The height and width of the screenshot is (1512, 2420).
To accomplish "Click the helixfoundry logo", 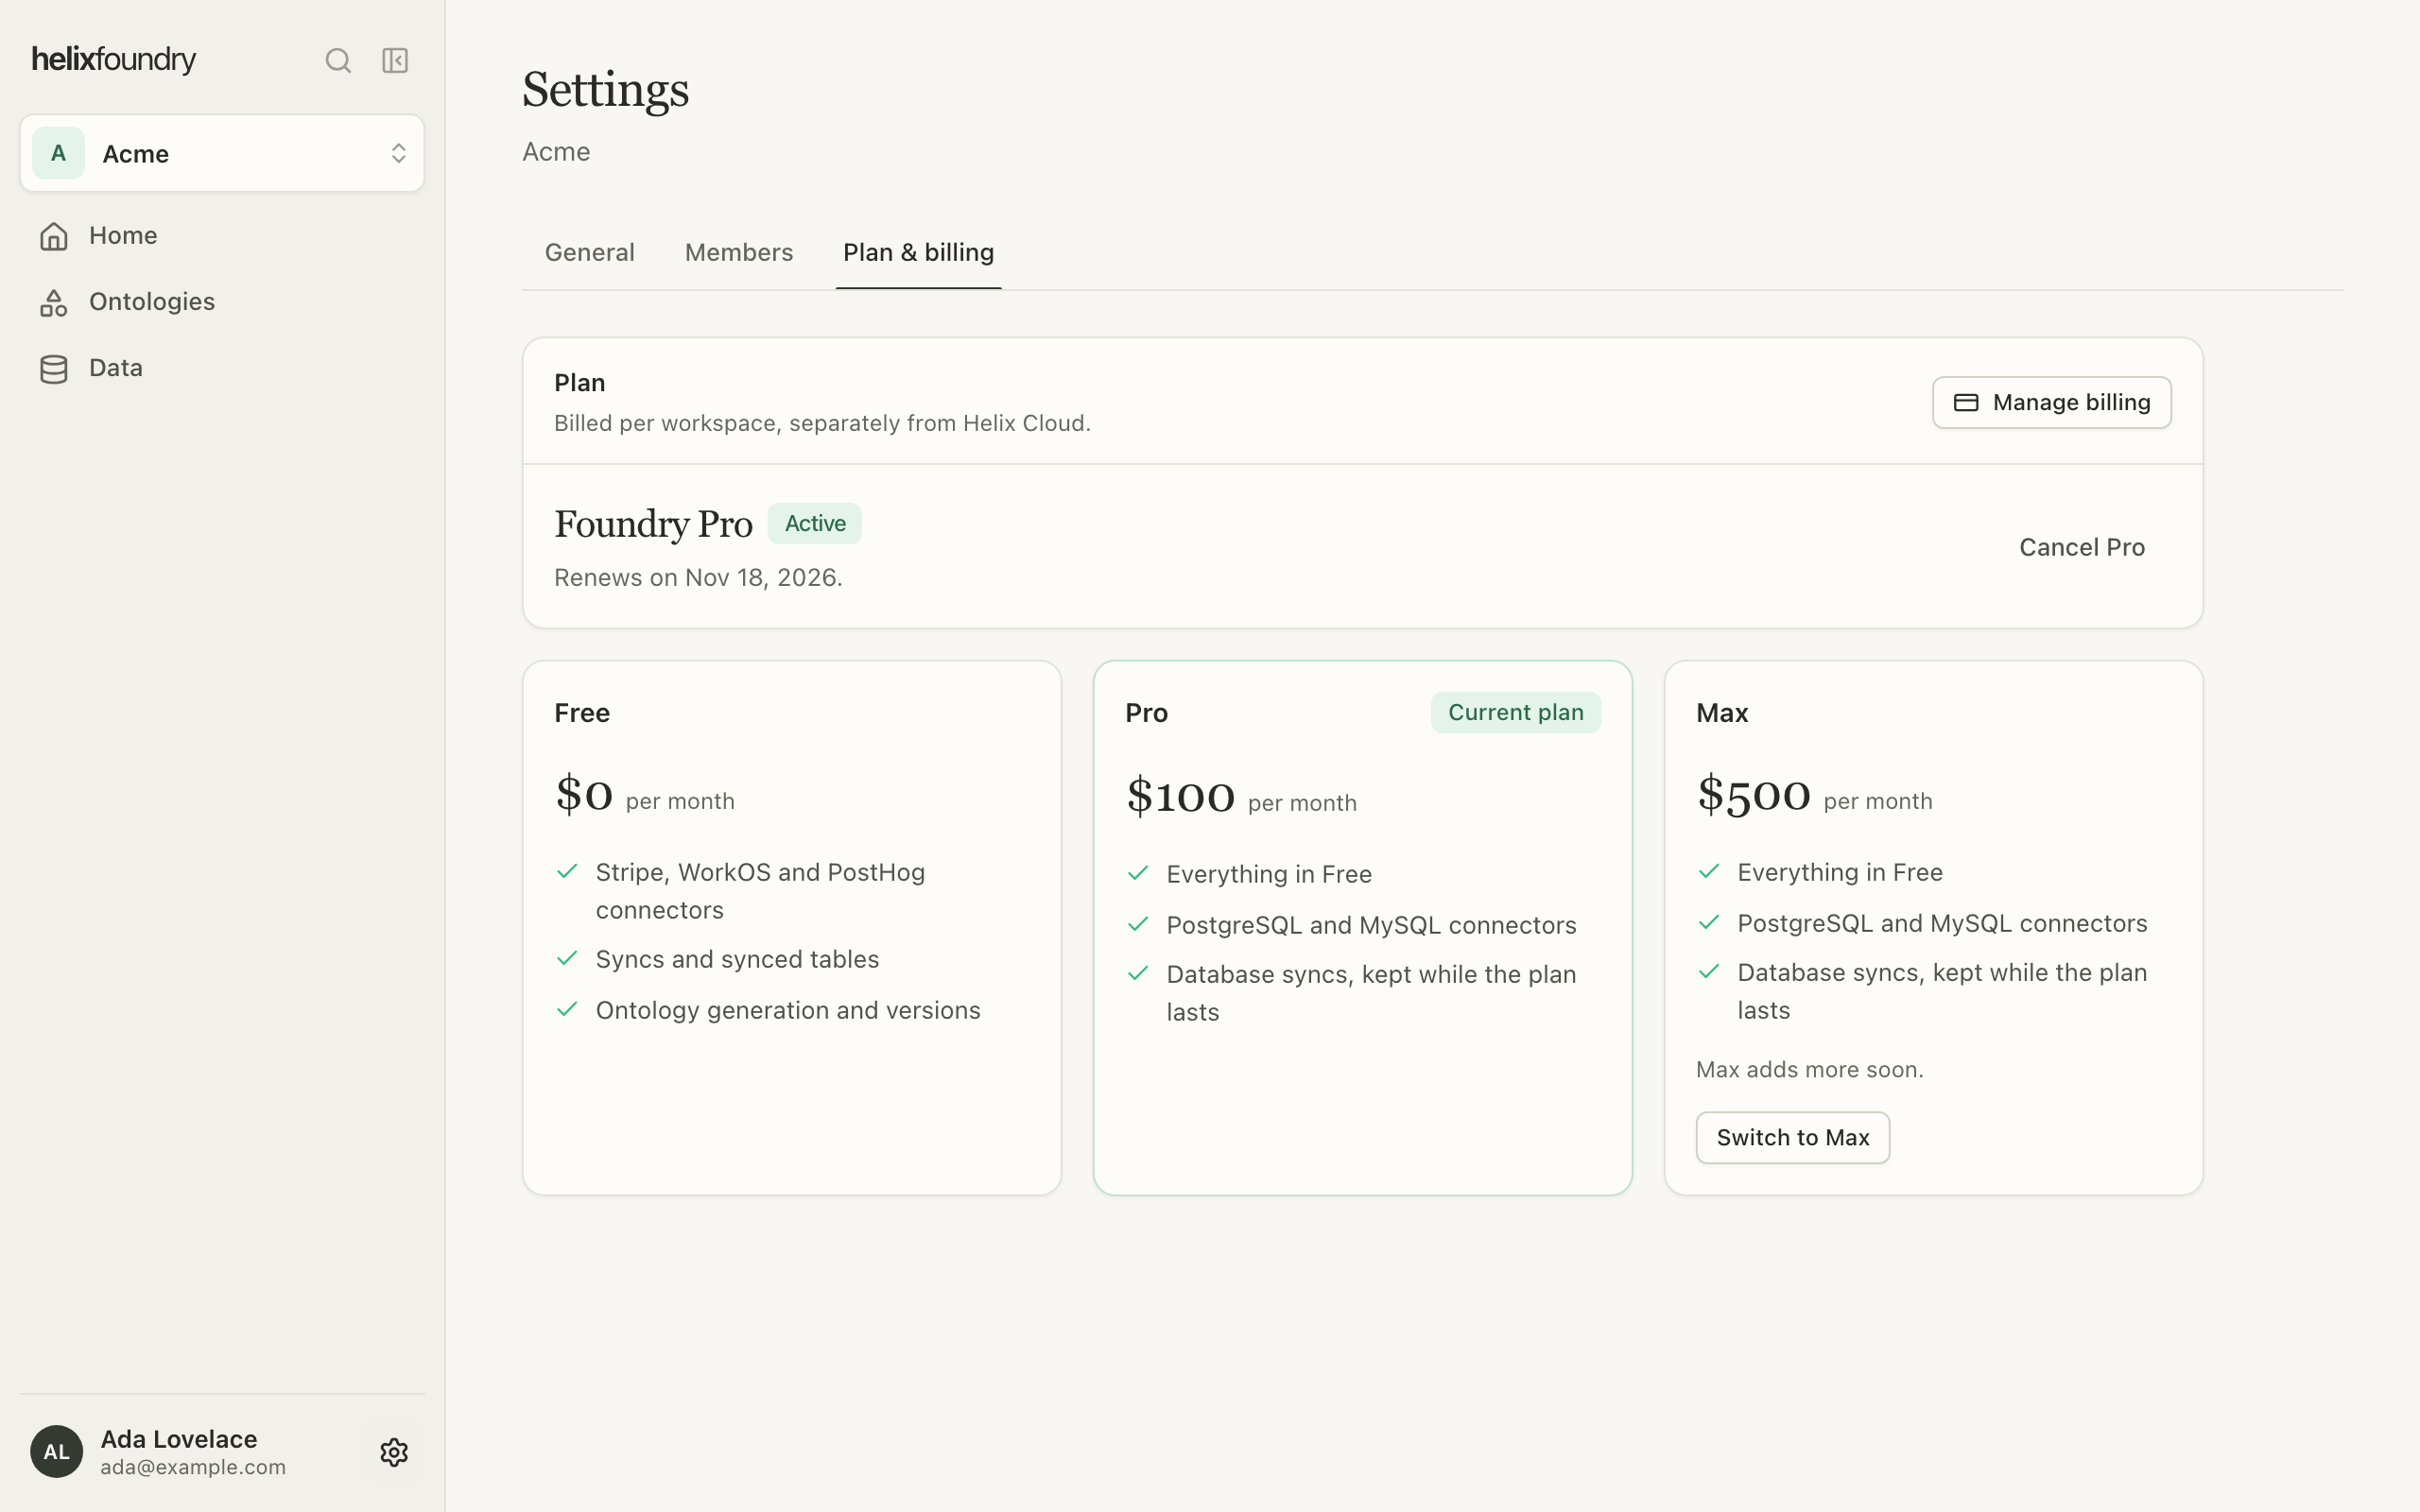I will 114,60.
